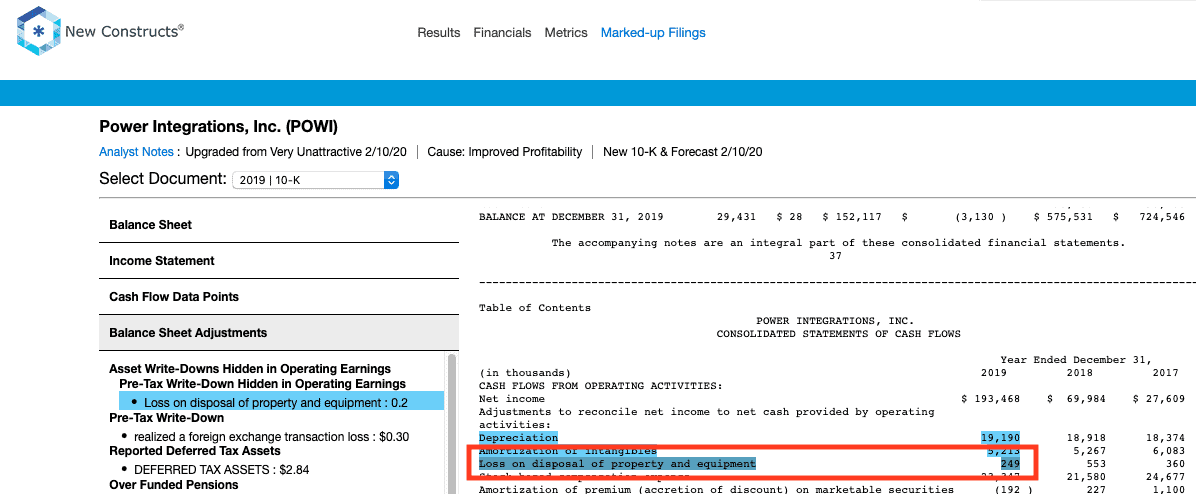
Task: Click the Pre-Tax Write-Down Hidden in Operating Earnings heading
Action: pos(262,383)
